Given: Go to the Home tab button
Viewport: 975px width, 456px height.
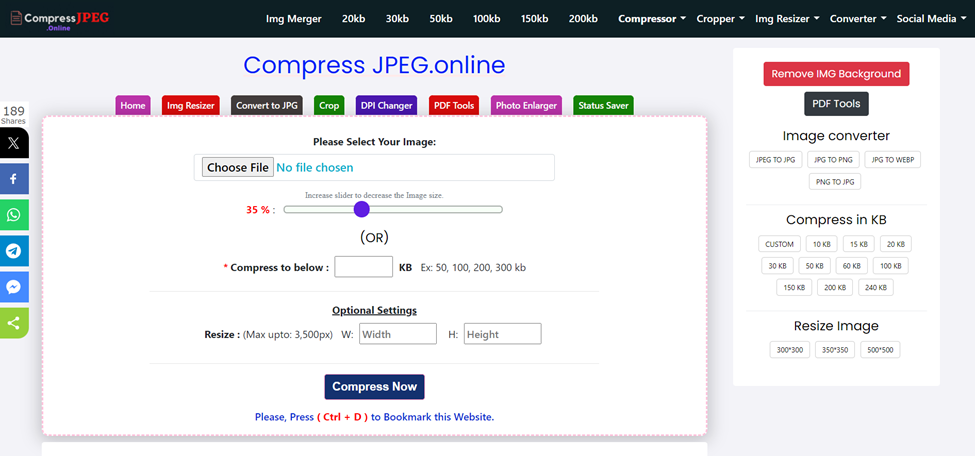Looking at the screenshot, I should point(132,106).
